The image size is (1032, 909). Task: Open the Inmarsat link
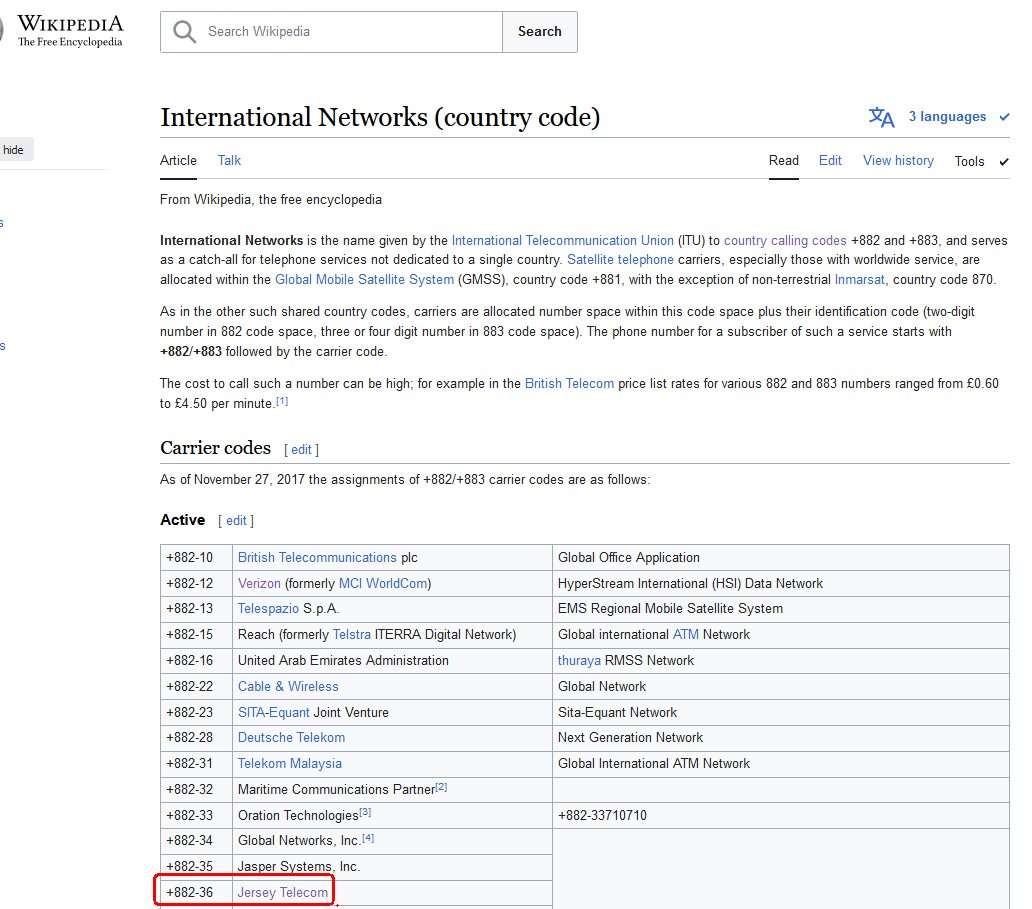click(x=860, y=279)
